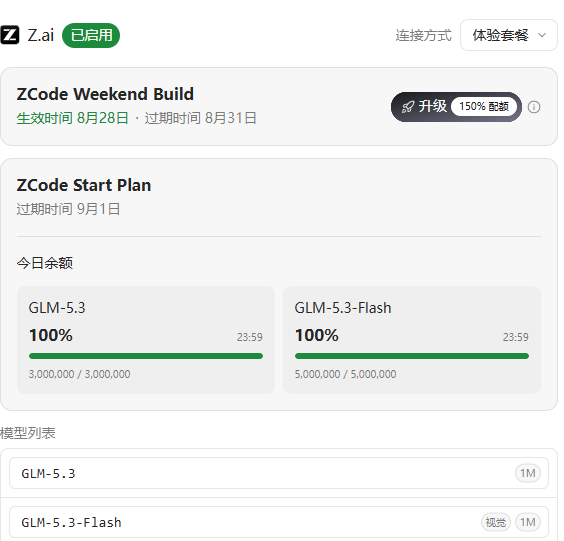
Task: Click the 已启用 enabled status badge
Action: point(91,35)
